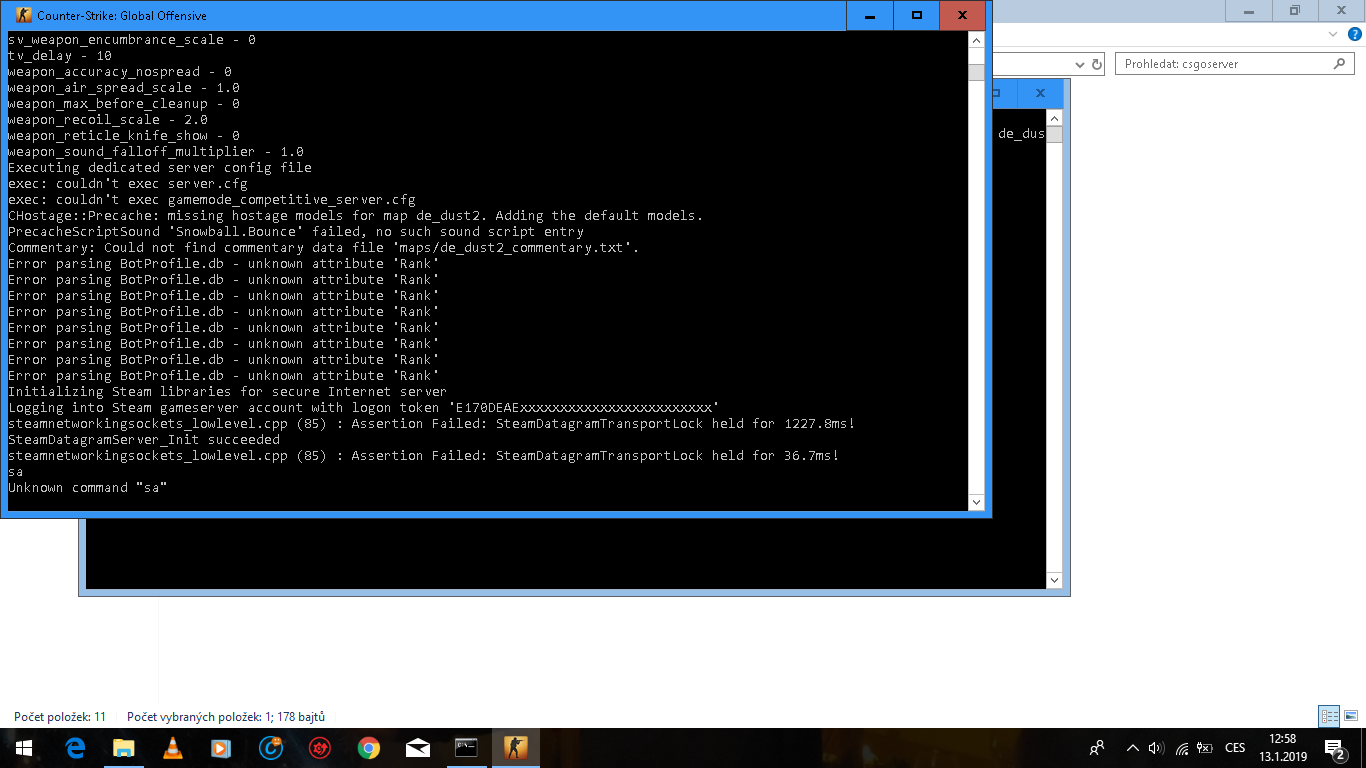Viewport: 1366px width, 768px height.
Task: Switch to large thumbnails view in Explorer
Action: [x=1351, y=716]
